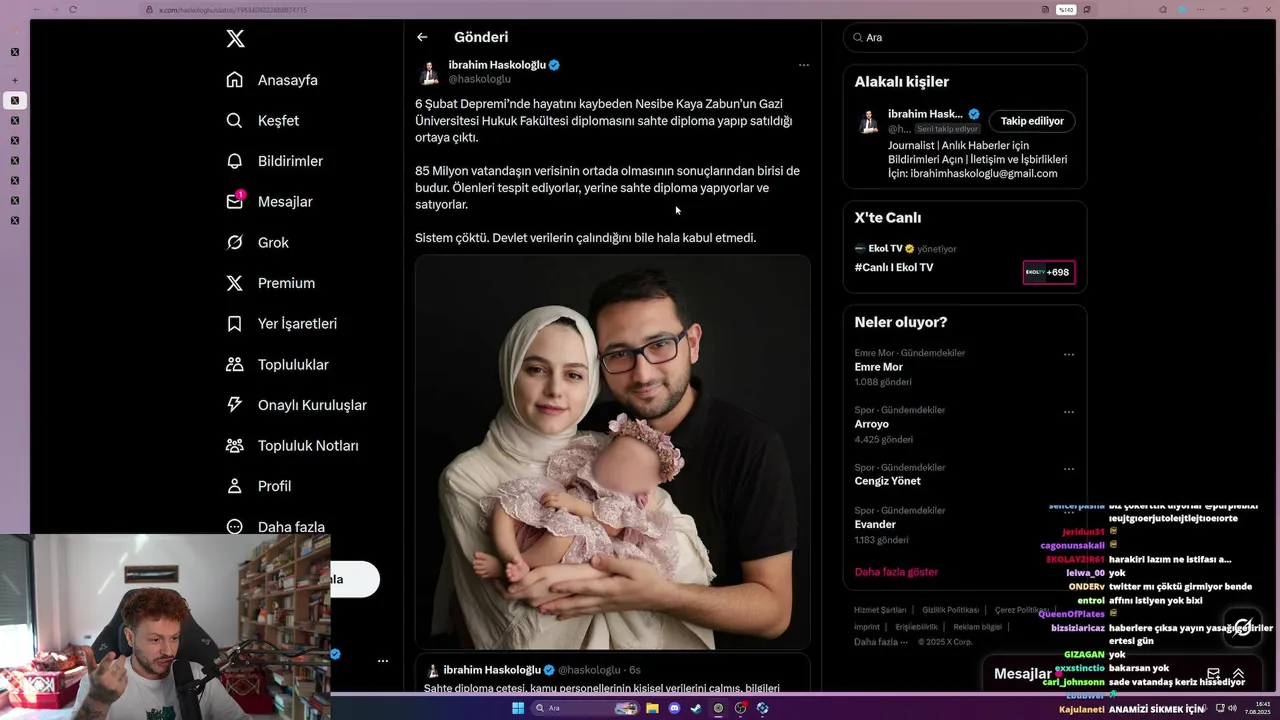Screen dimensions: 1280x720
Task: Click the Takip ediliyor button
Action: click(x=1032, y=121)
